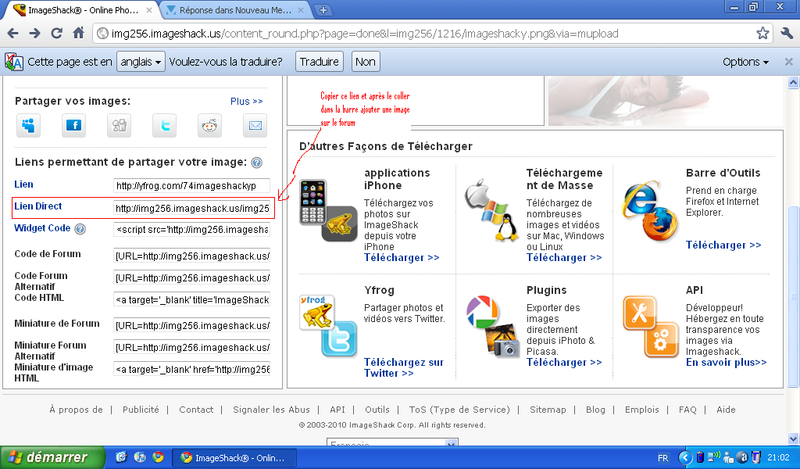Click Télécharger under Barre d'Outils
Image resolution: width=800 pixels, height=469 pixels.
(x=723, y=245)
